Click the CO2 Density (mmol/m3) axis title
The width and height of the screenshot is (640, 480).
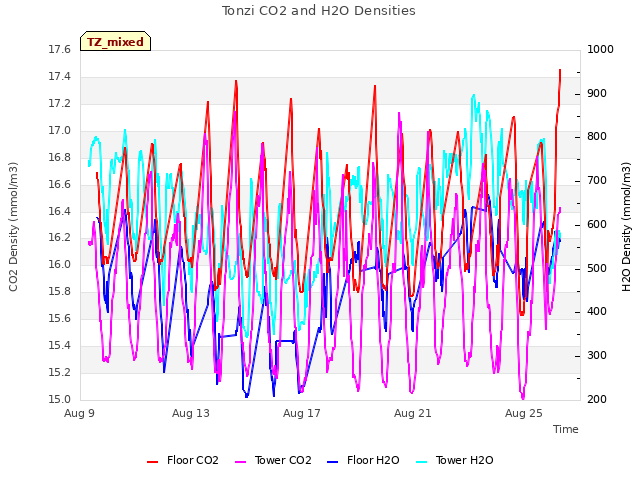tap(13, 227)
